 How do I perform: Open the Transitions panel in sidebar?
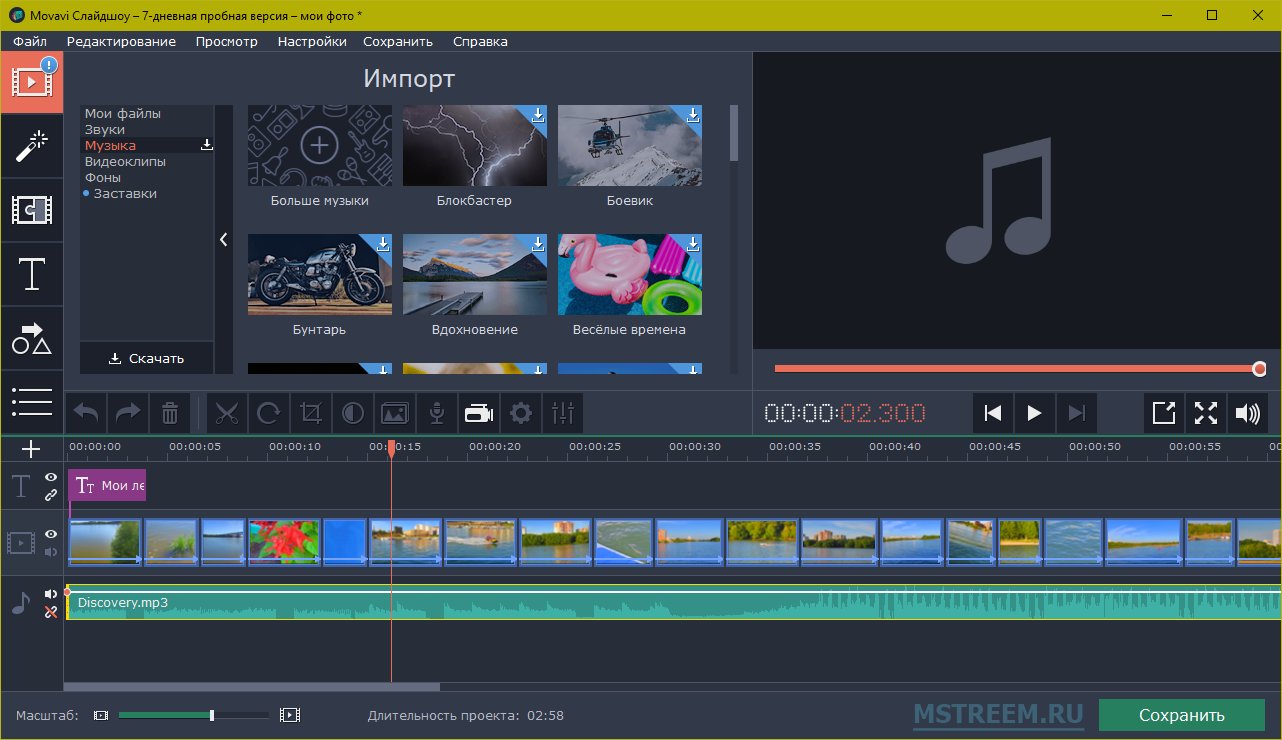pos(32,210)
